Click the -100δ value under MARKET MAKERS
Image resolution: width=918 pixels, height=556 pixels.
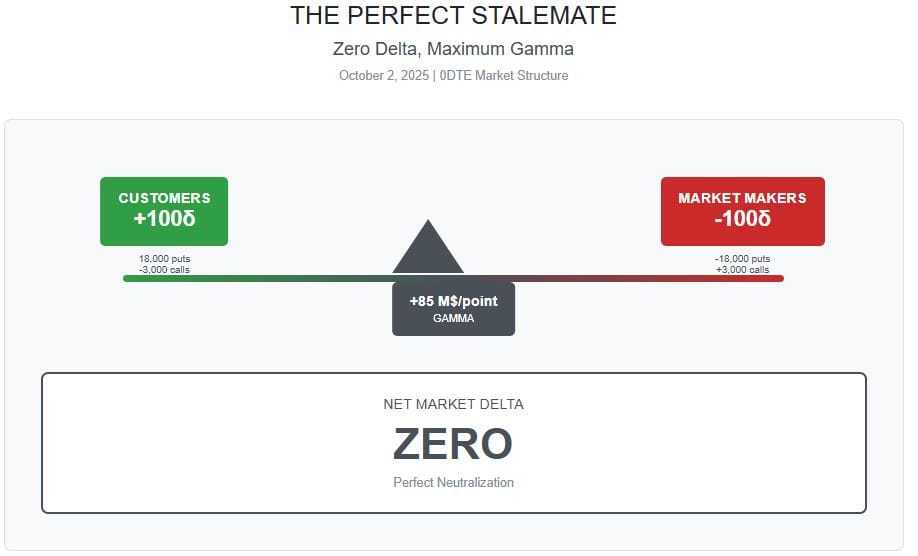[742, 219]
